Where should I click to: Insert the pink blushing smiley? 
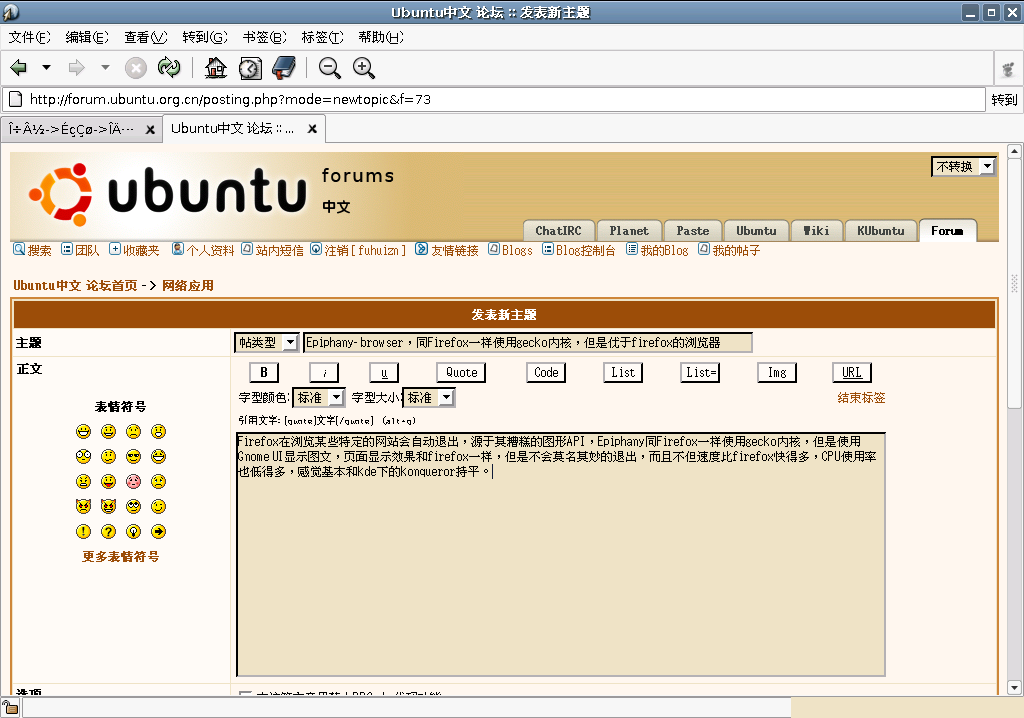click(133, 481)
